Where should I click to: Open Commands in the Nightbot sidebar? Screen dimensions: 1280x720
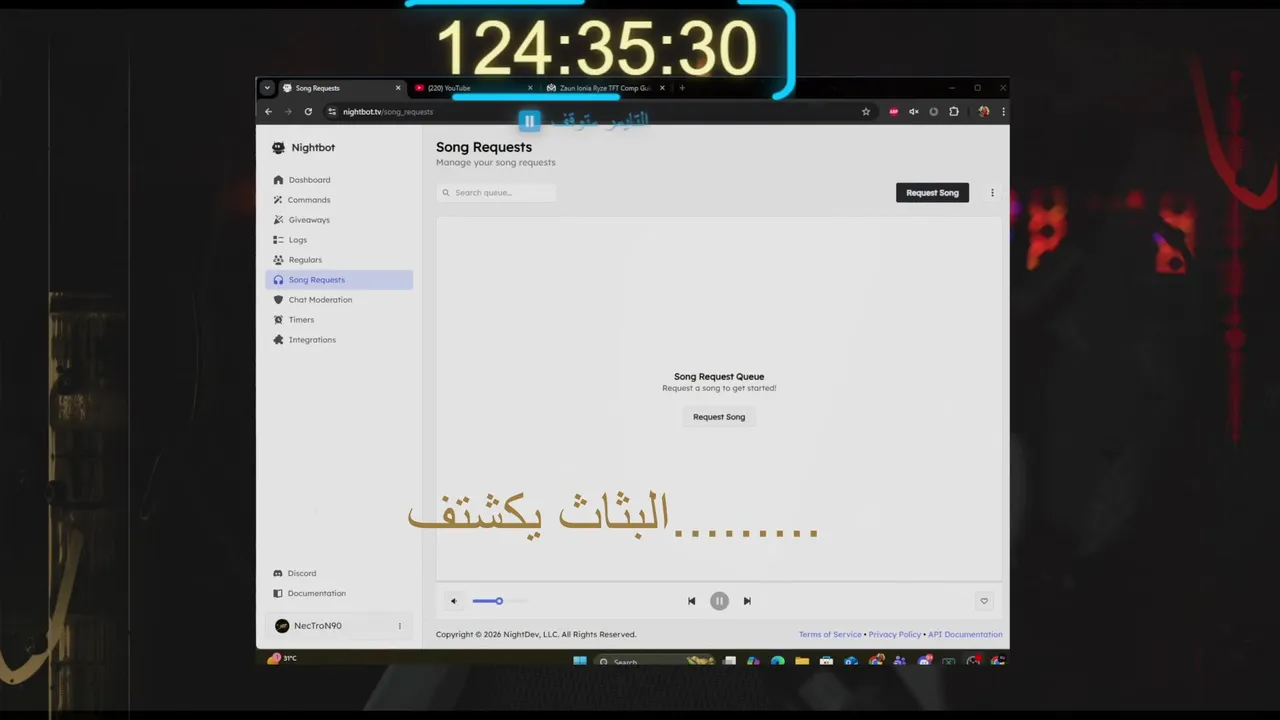pyautogui.click(x=339, y=200)
